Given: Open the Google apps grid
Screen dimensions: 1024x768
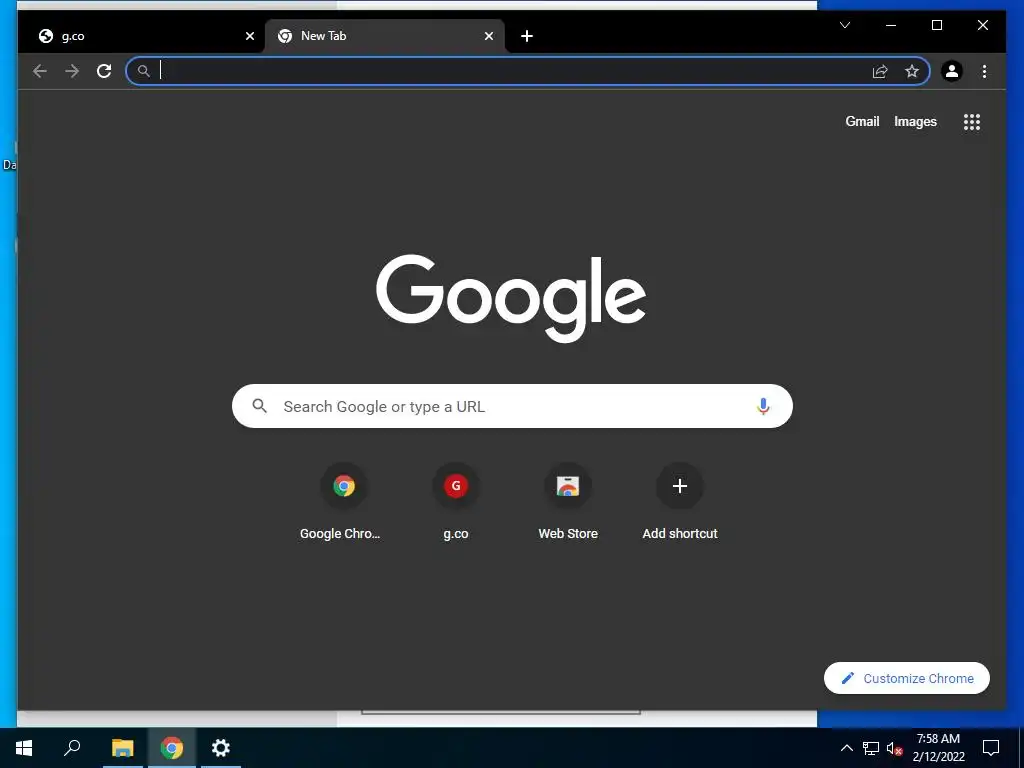Looking at the screenshot, I should point(972,122).
